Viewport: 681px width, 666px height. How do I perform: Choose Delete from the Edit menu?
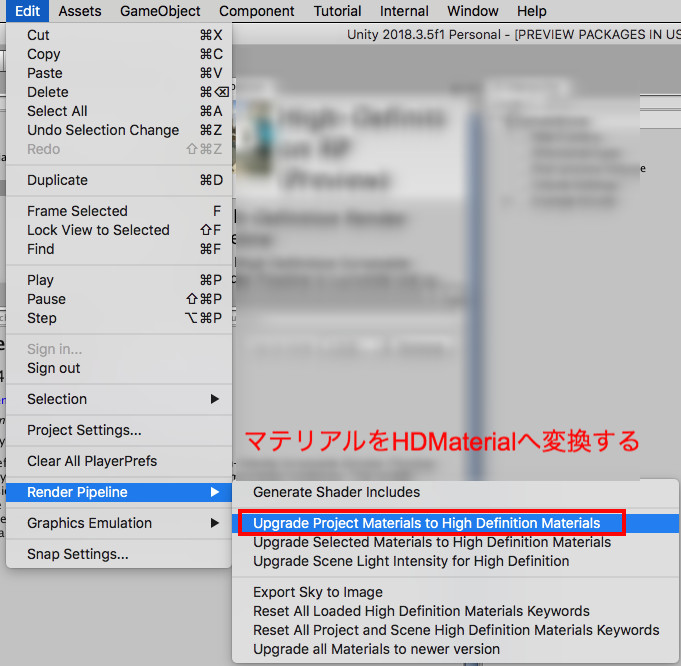pos(119,92)
